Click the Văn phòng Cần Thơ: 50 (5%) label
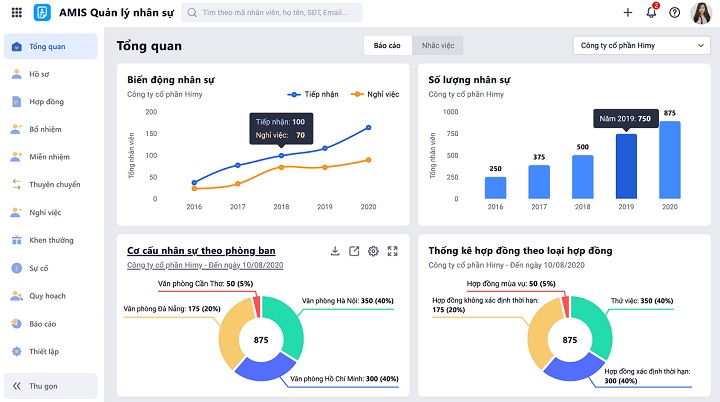 coord(205,283)
